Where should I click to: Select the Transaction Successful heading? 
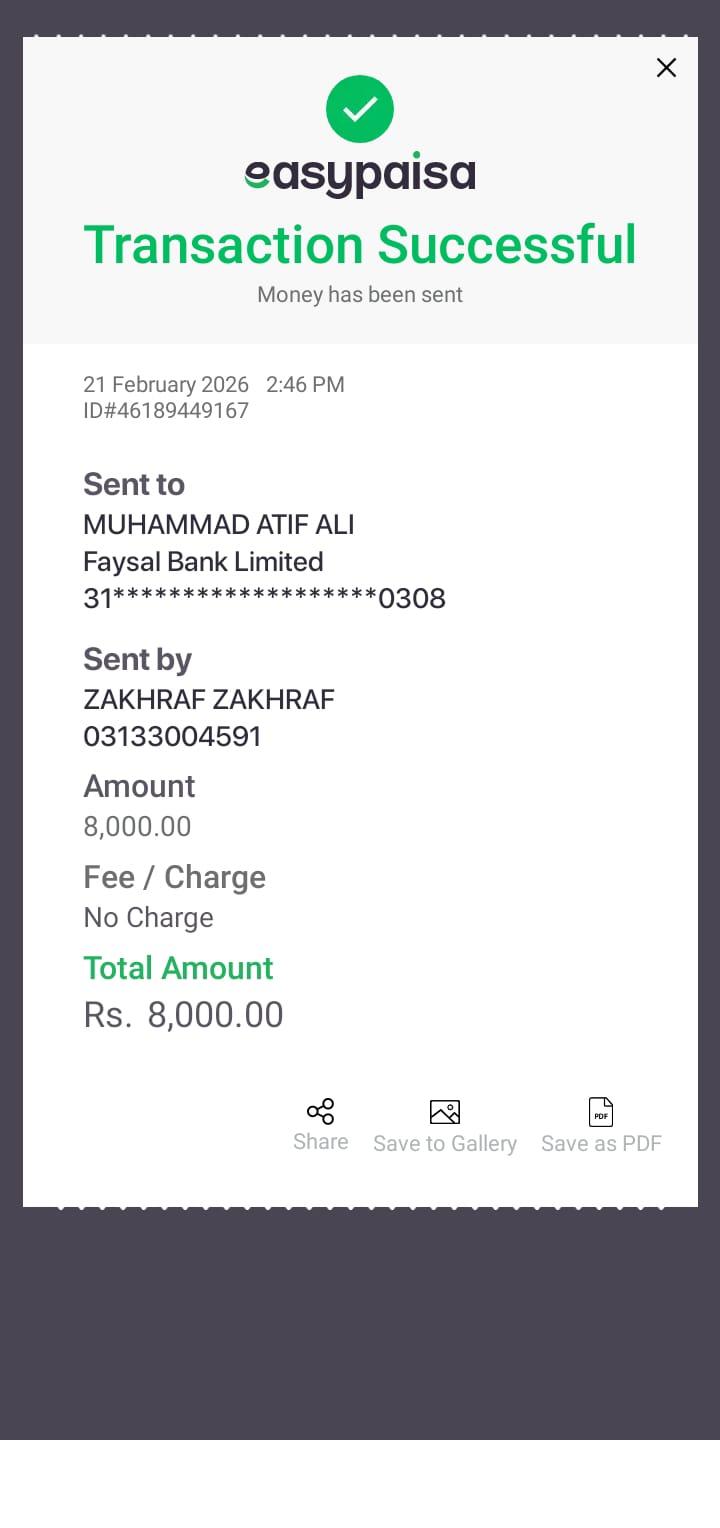(360, 245)
